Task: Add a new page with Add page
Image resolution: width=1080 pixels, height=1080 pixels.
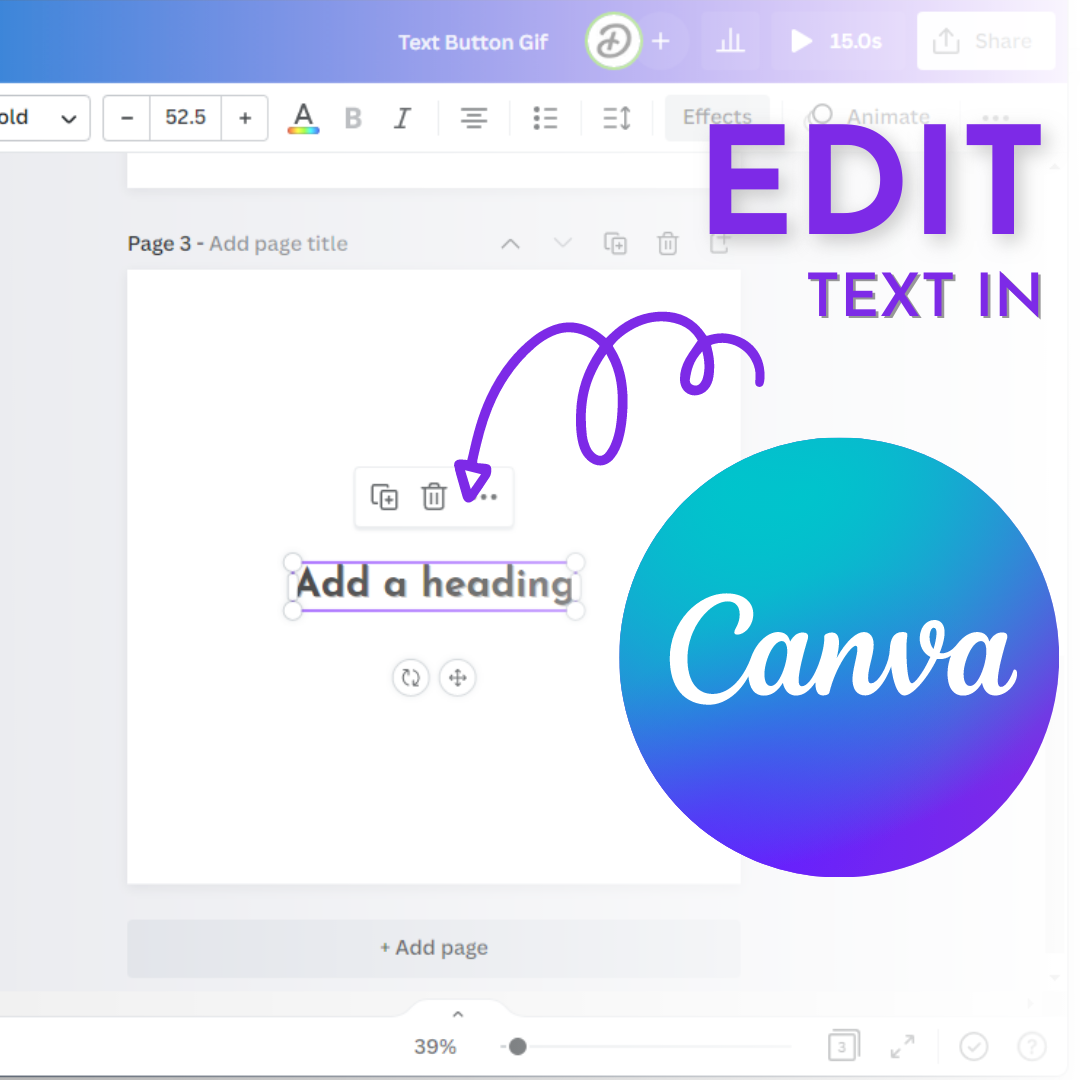Action: [433, 947]
